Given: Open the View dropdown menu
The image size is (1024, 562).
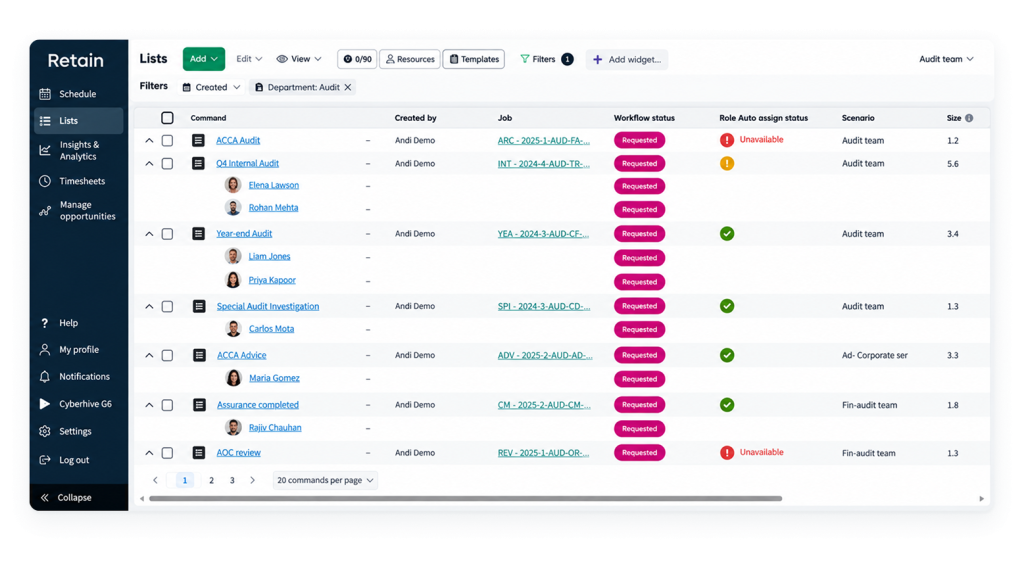Looking at the screenshot, I should coord(299,59).
